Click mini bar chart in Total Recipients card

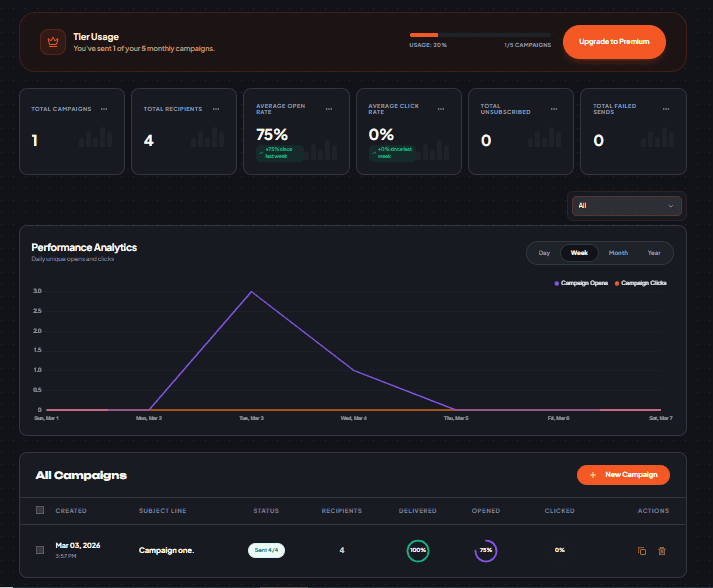[207, 137]
